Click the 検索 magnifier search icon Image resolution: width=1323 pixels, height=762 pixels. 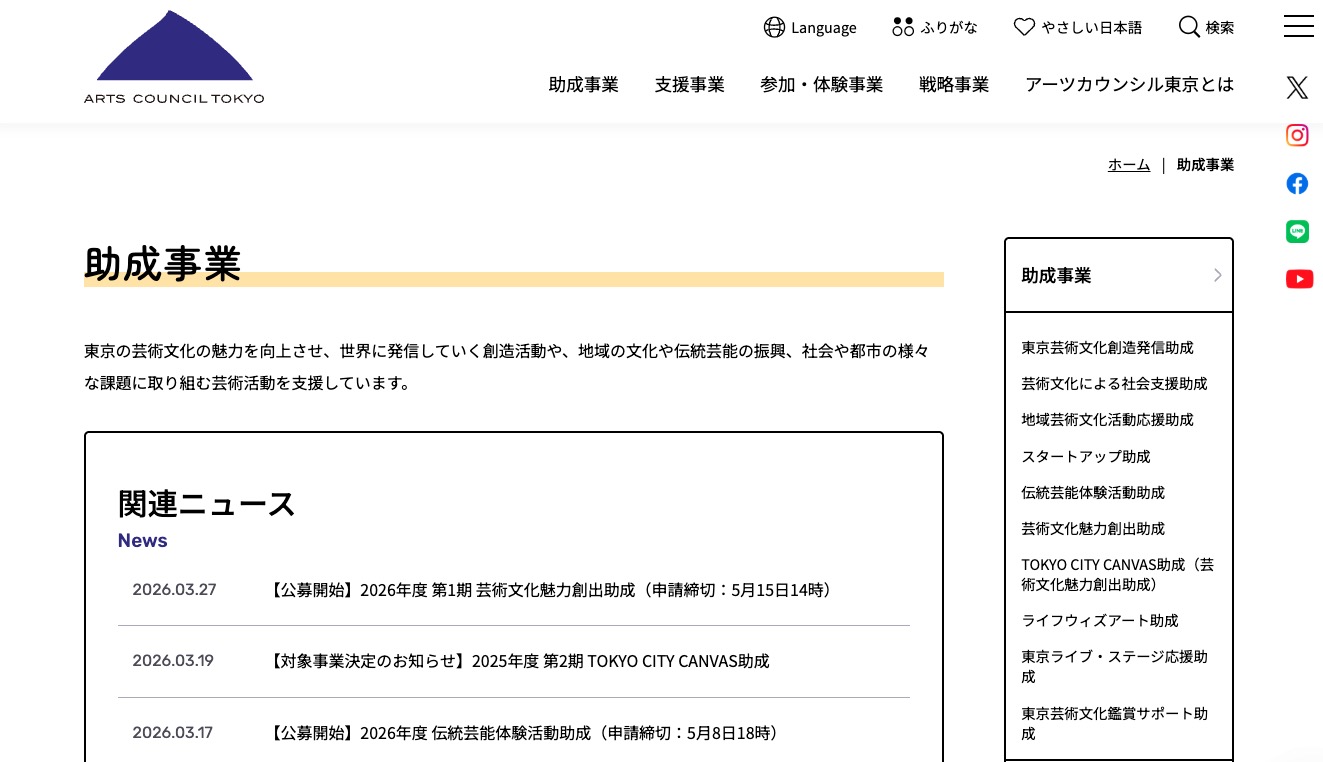(x=1189, y=27)
